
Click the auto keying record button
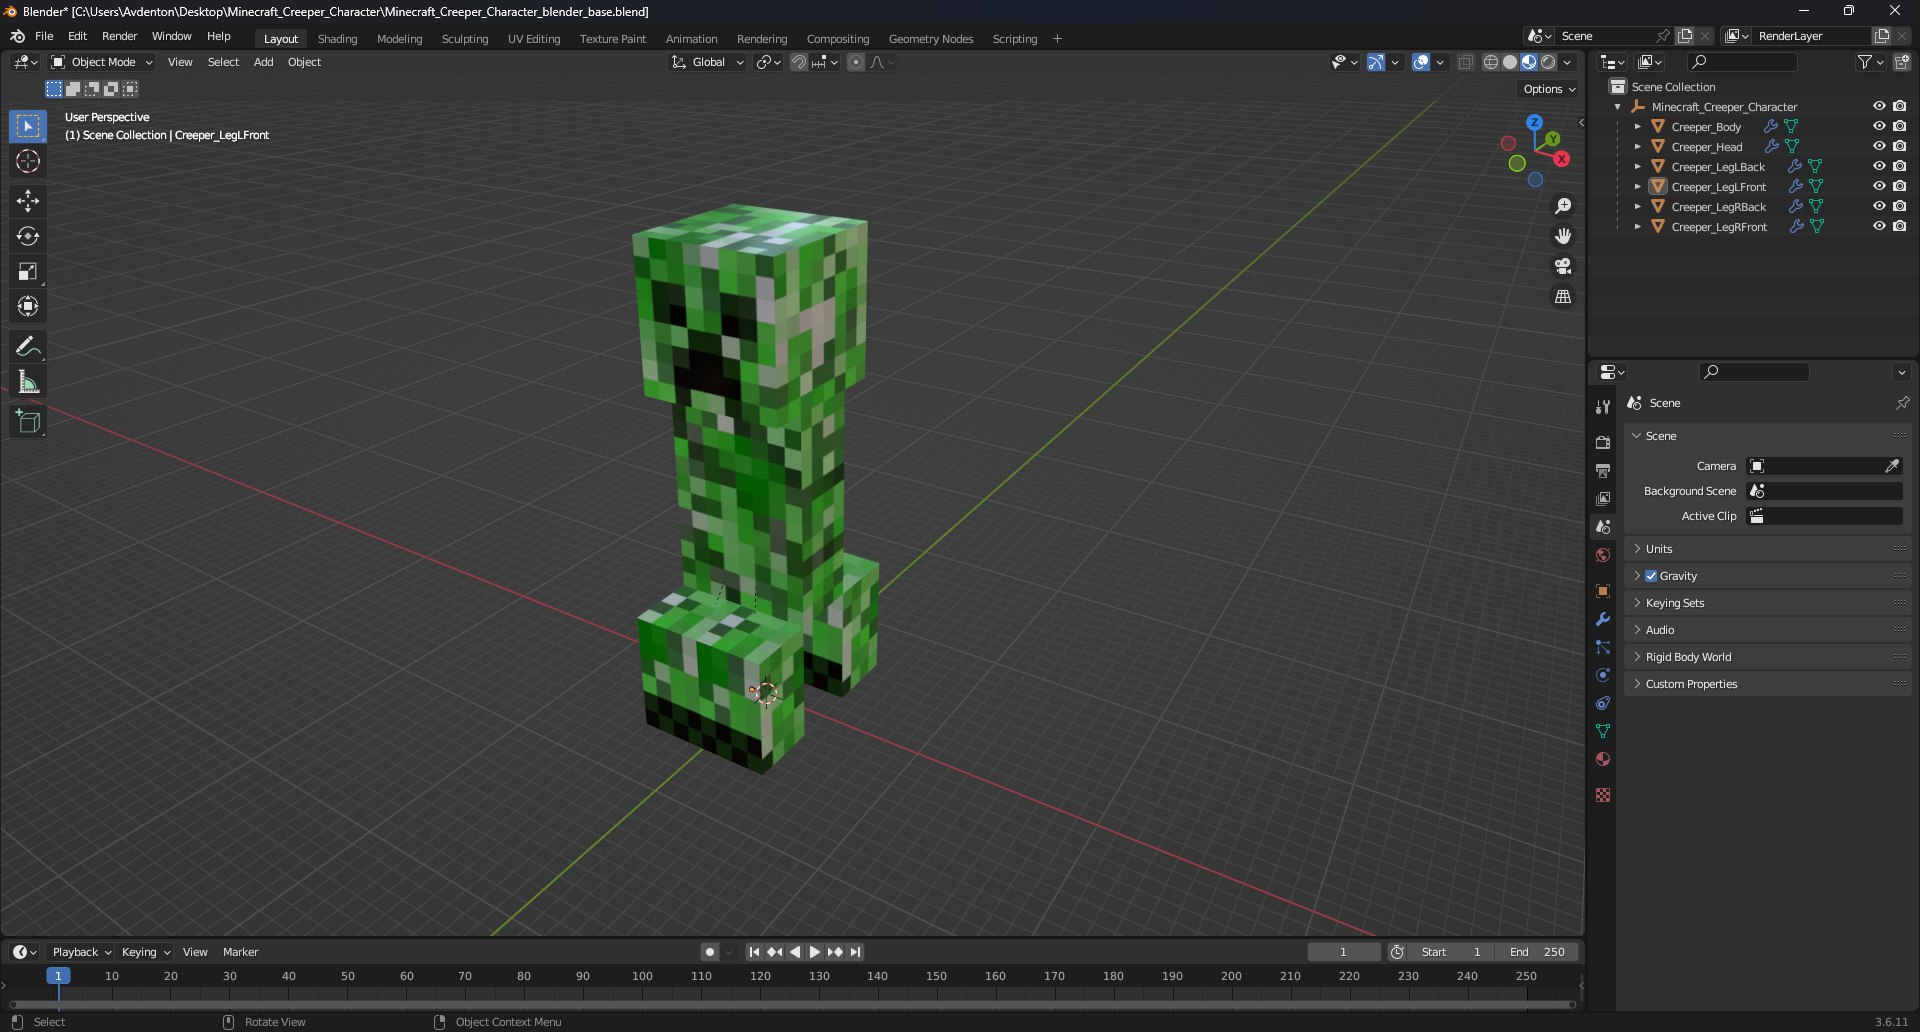point(710,952)
